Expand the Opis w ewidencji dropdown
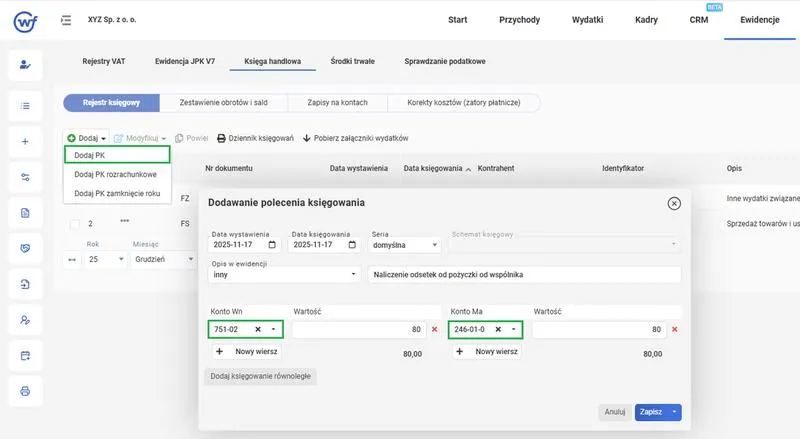 353,274
